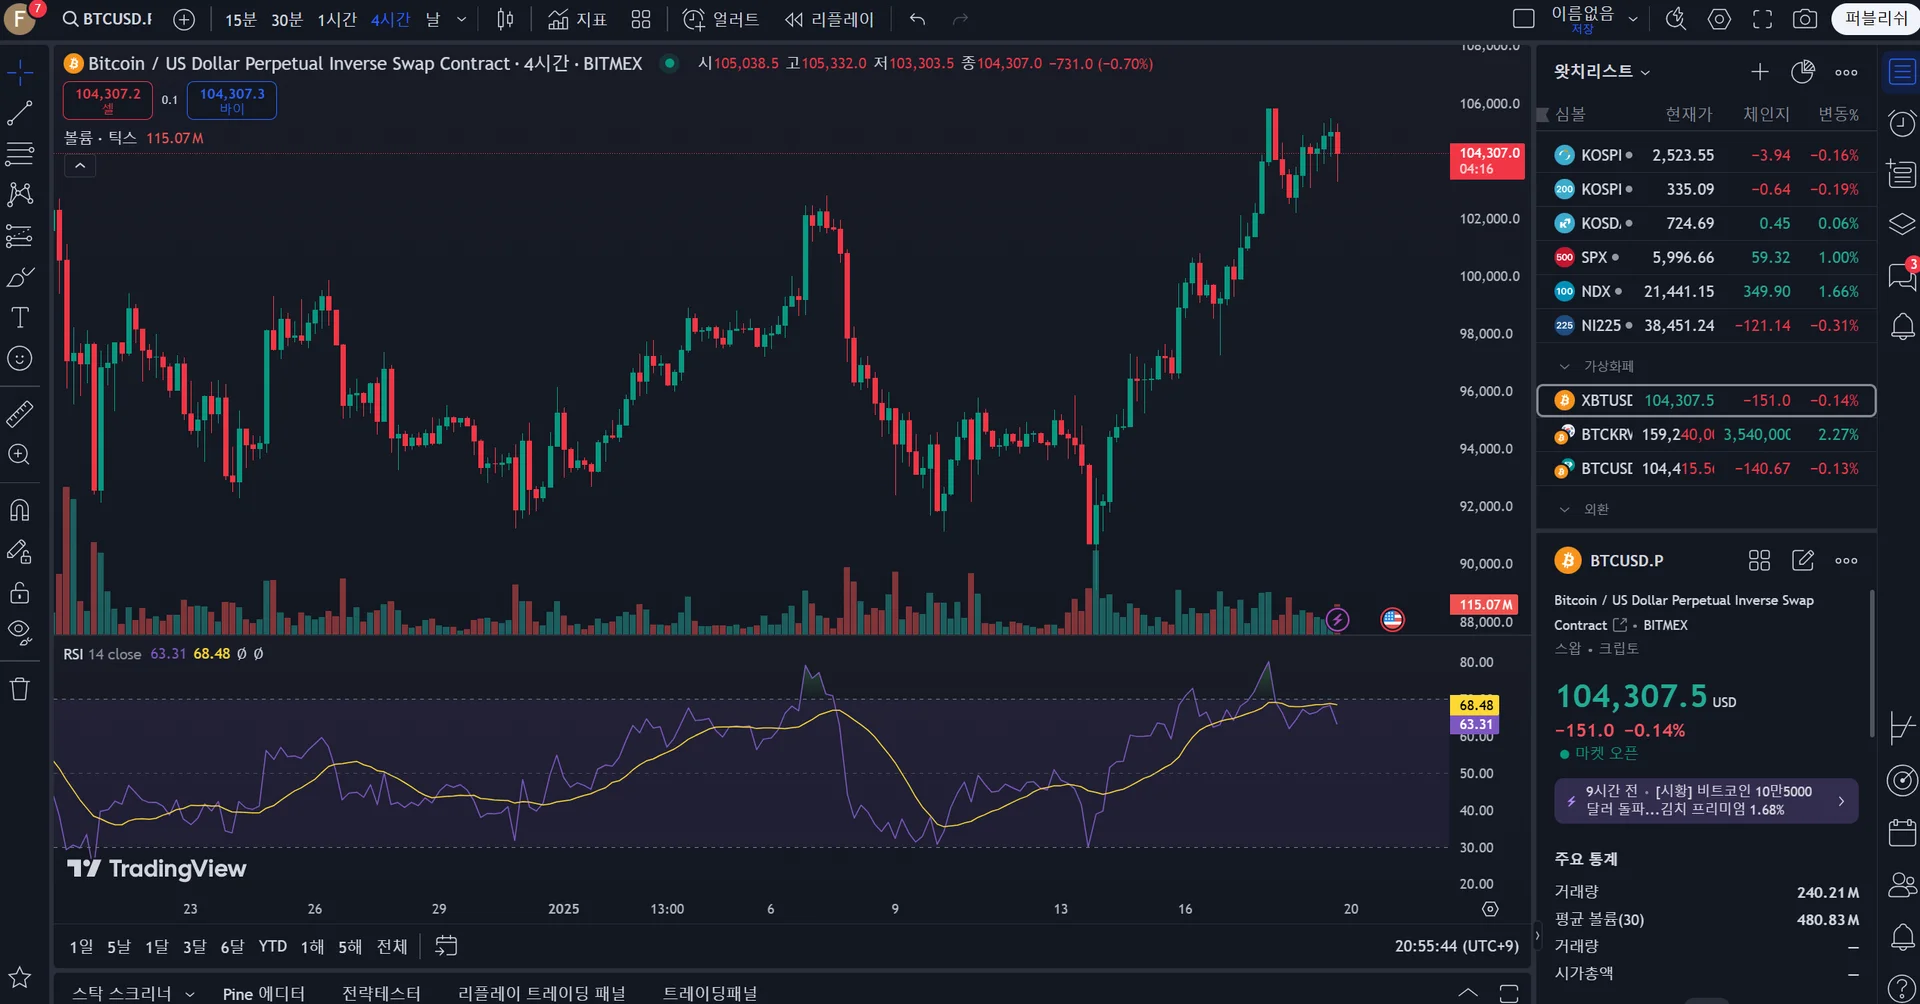Add symbol to compare with plus icon
1920x1004 pixels.
pyautogui.click(x=184, y=19)
